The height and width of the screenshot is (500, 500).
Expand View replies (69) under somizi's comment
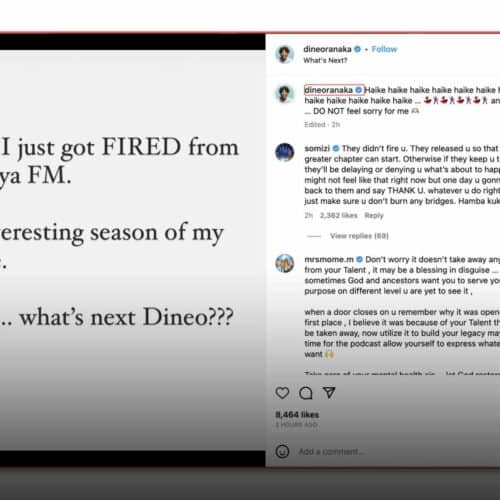[x=359, y=236]
